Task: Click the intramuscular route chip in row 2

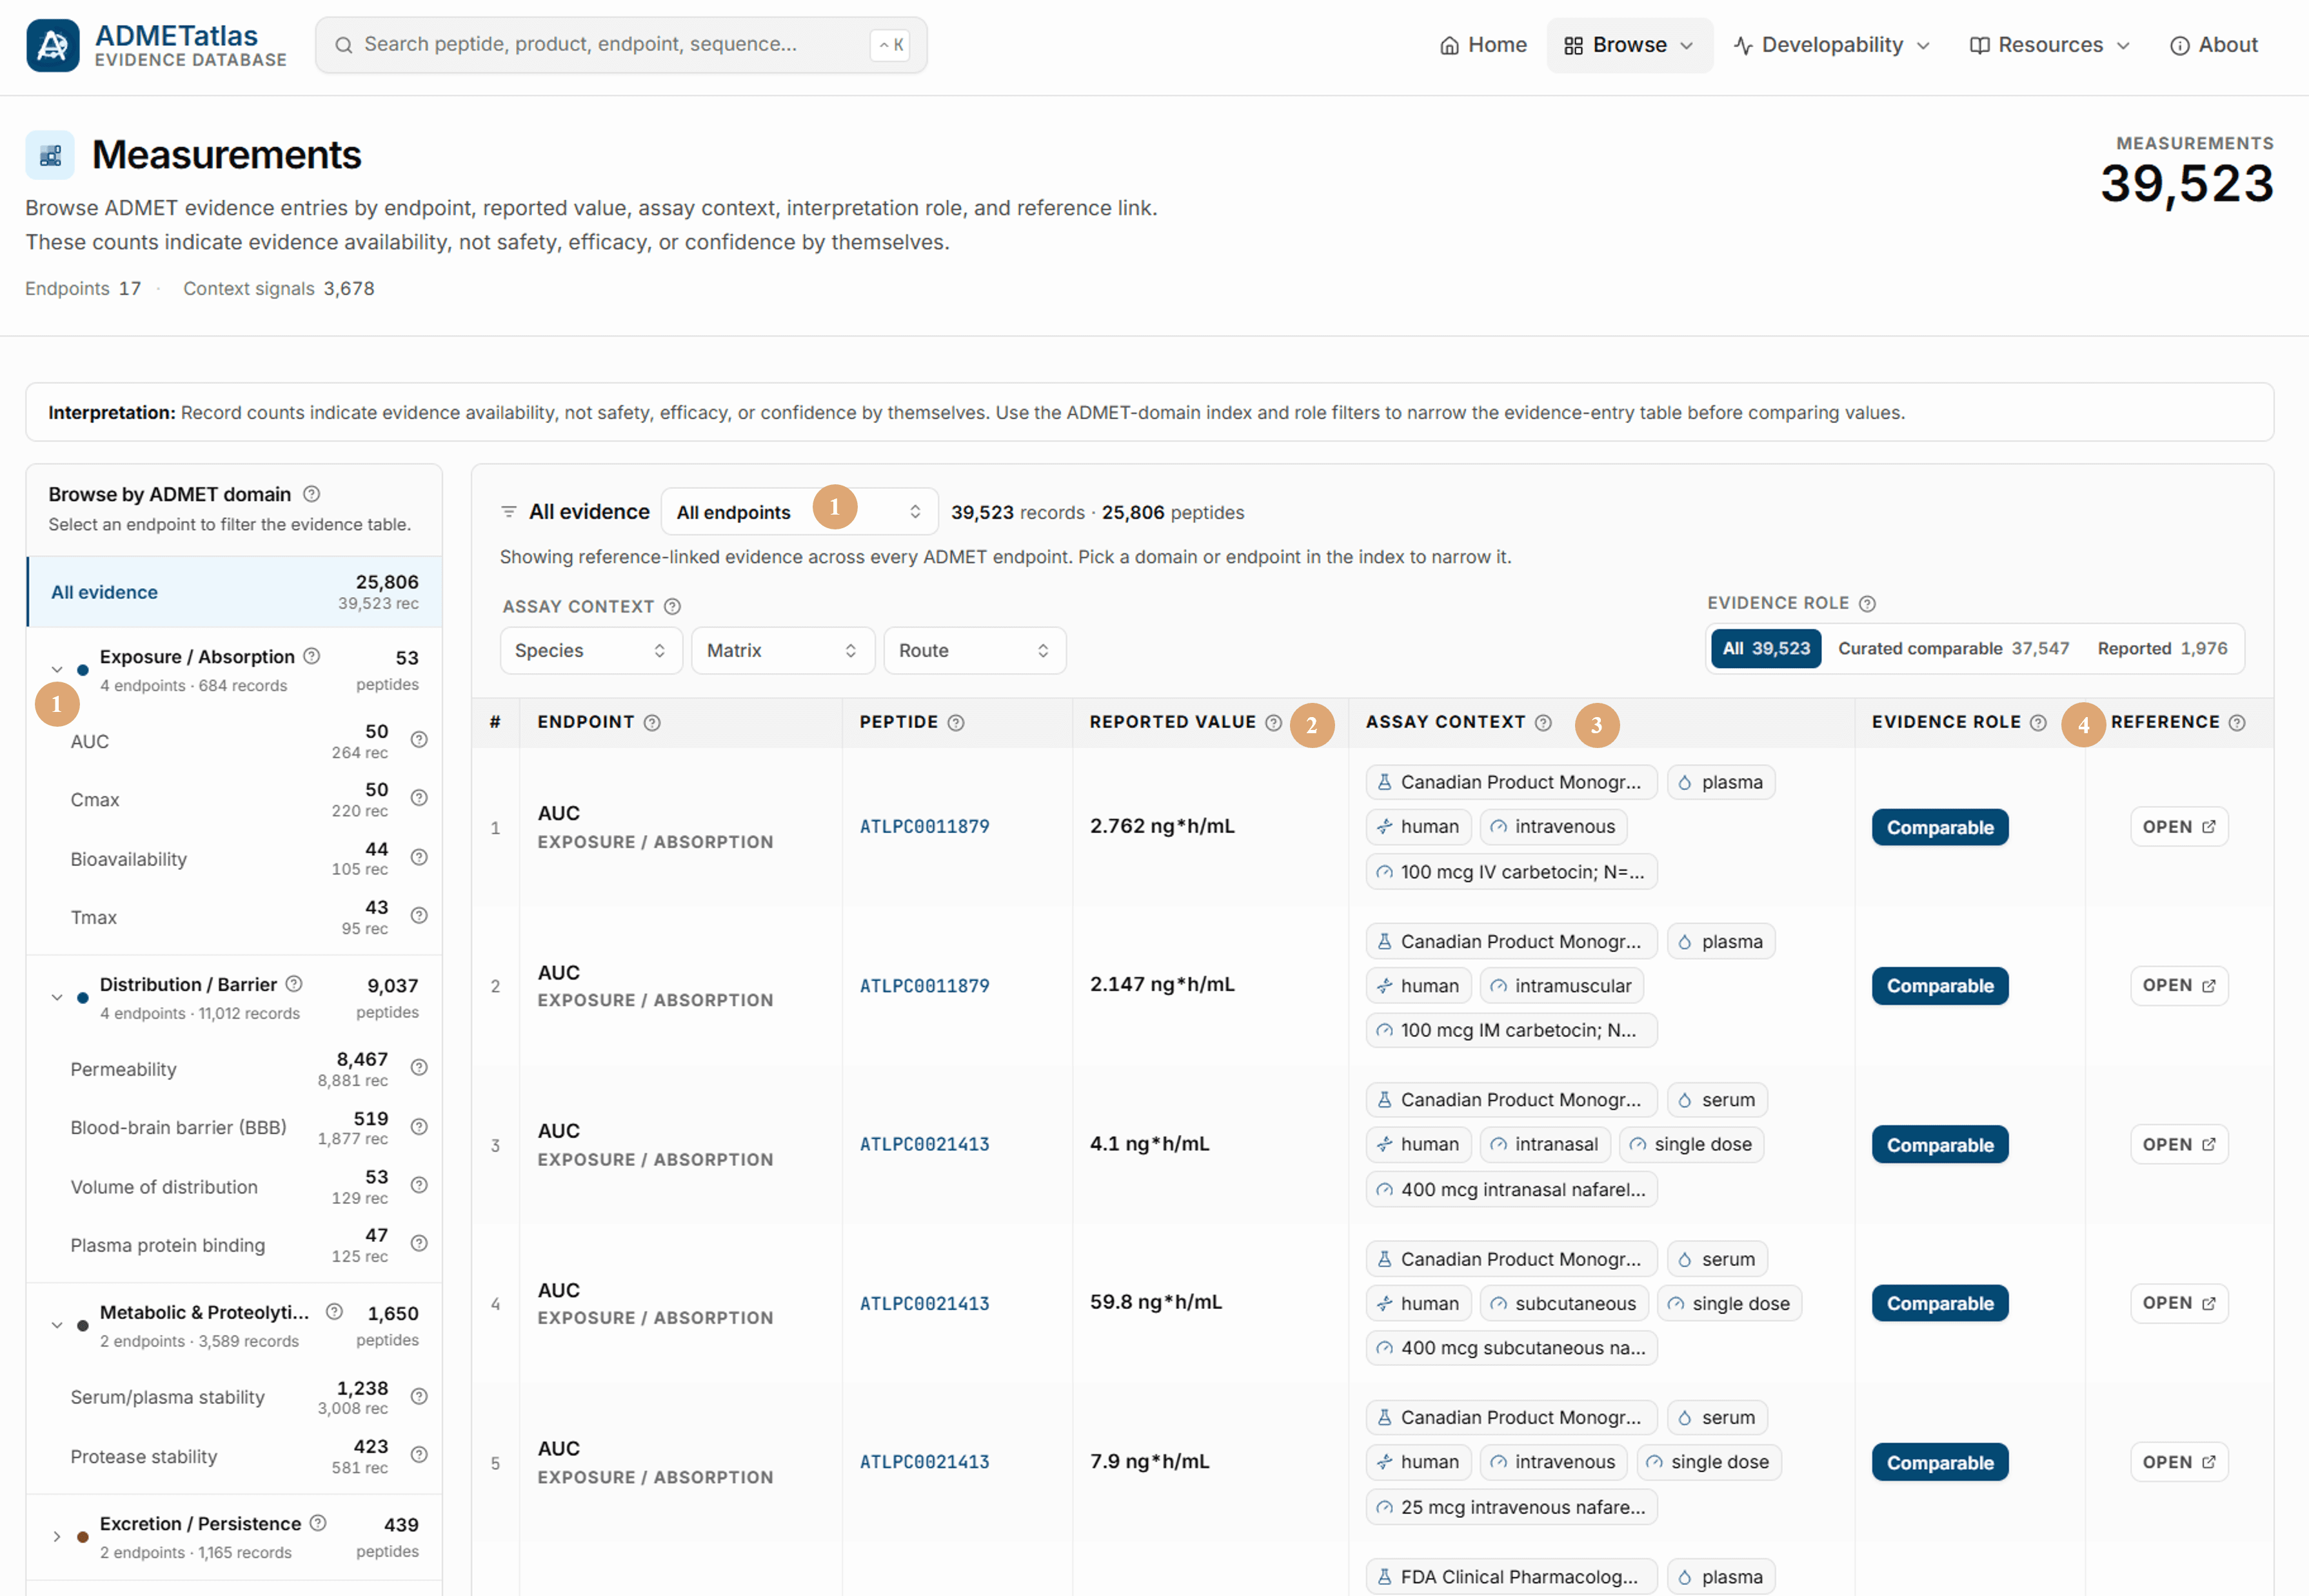Action: click(1561, 986)
